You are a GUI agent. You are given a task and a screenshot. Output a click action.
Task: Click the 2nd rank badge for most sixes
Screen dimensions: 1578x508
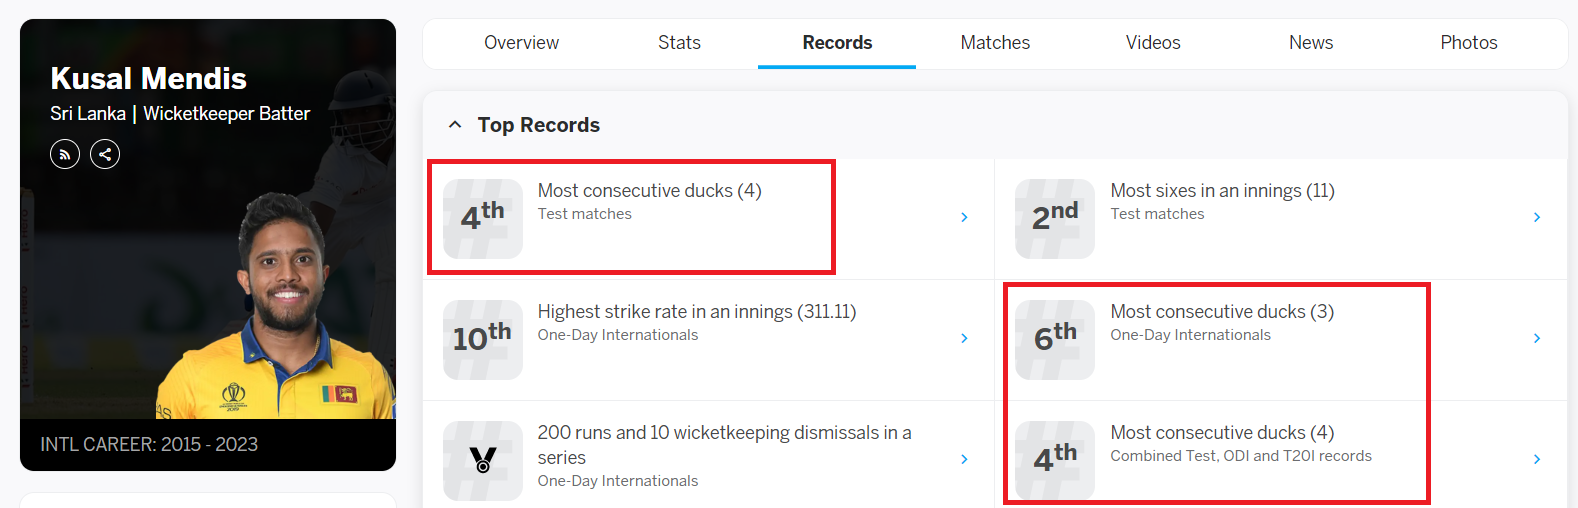(1055, 218)
